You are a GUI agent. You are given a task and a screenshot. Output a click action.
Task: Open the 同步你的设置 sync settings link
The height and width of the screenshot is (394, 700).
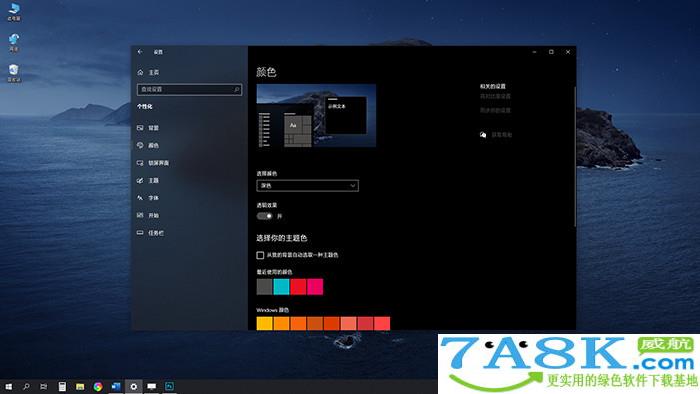pos(495,110)
